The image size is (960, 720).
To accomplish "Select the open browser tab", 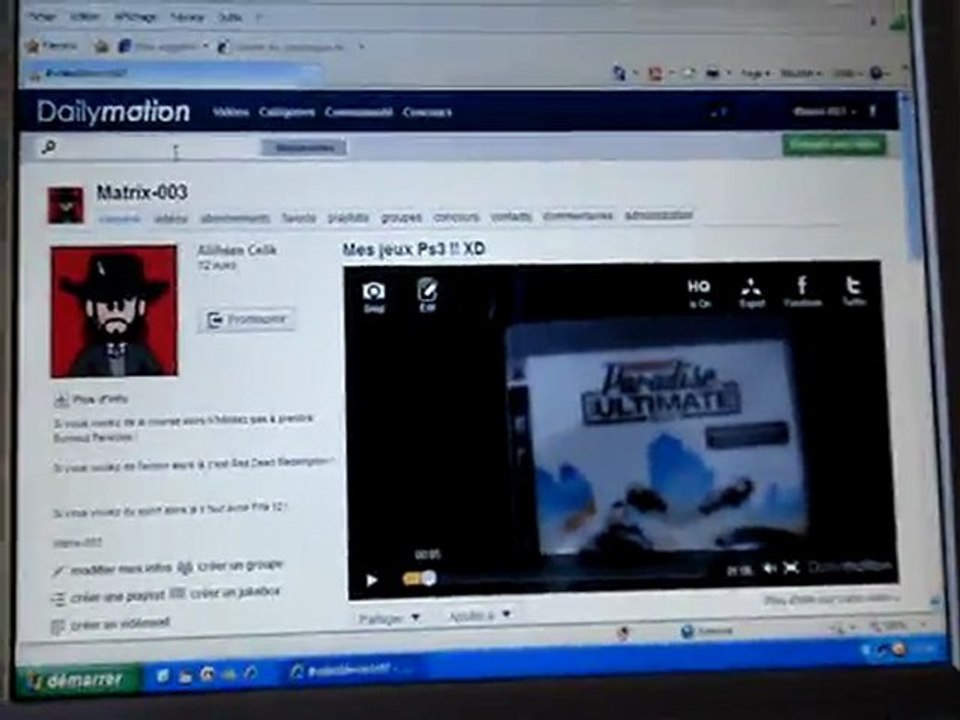I will [174, 73].
